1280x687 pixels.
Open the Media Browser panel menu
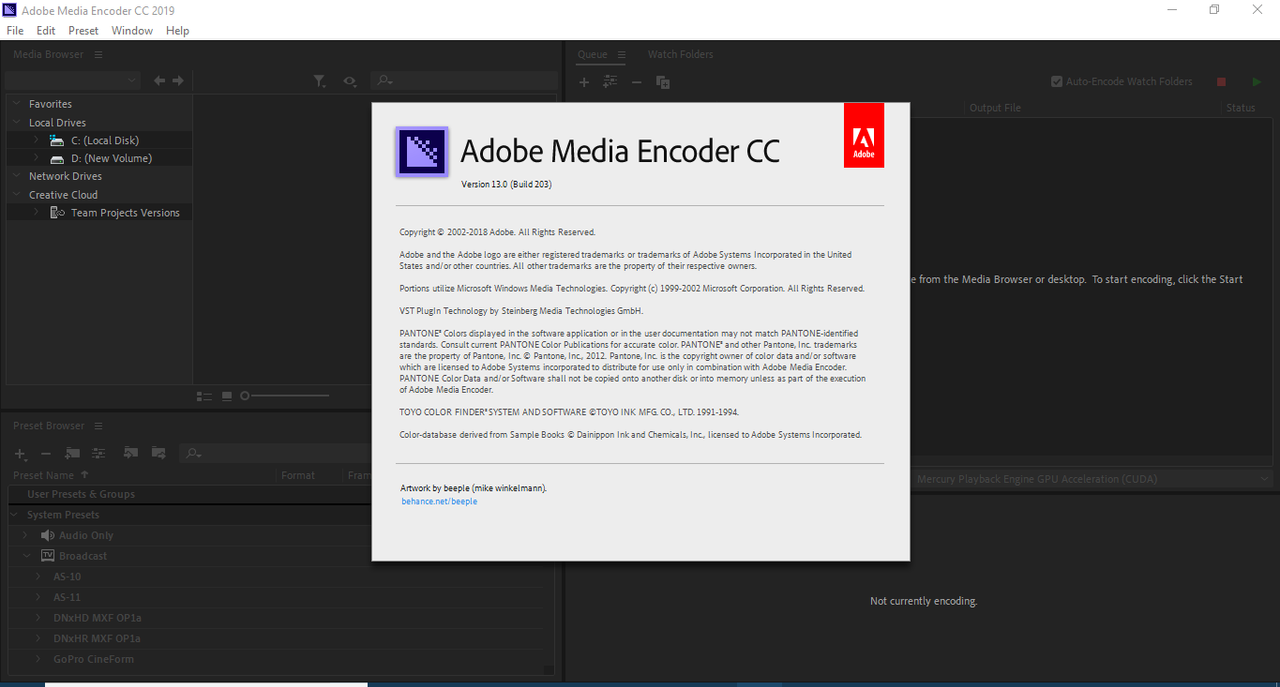pos(98,54)
